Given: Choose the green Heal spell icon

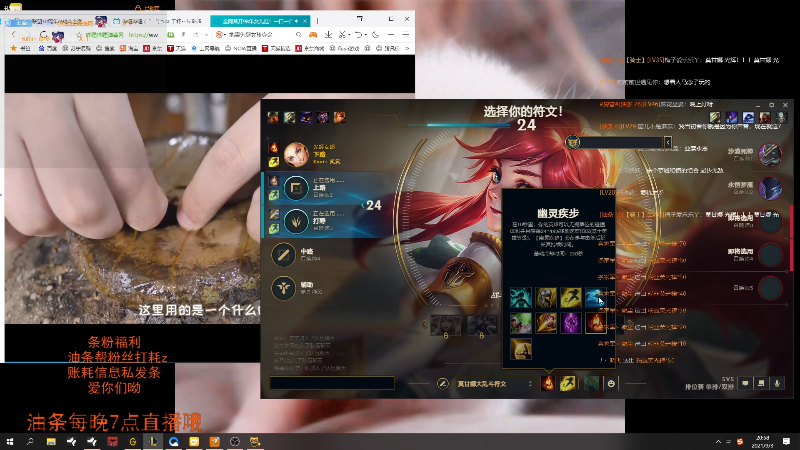Looking at the screenshot, I should coord(520,323).
